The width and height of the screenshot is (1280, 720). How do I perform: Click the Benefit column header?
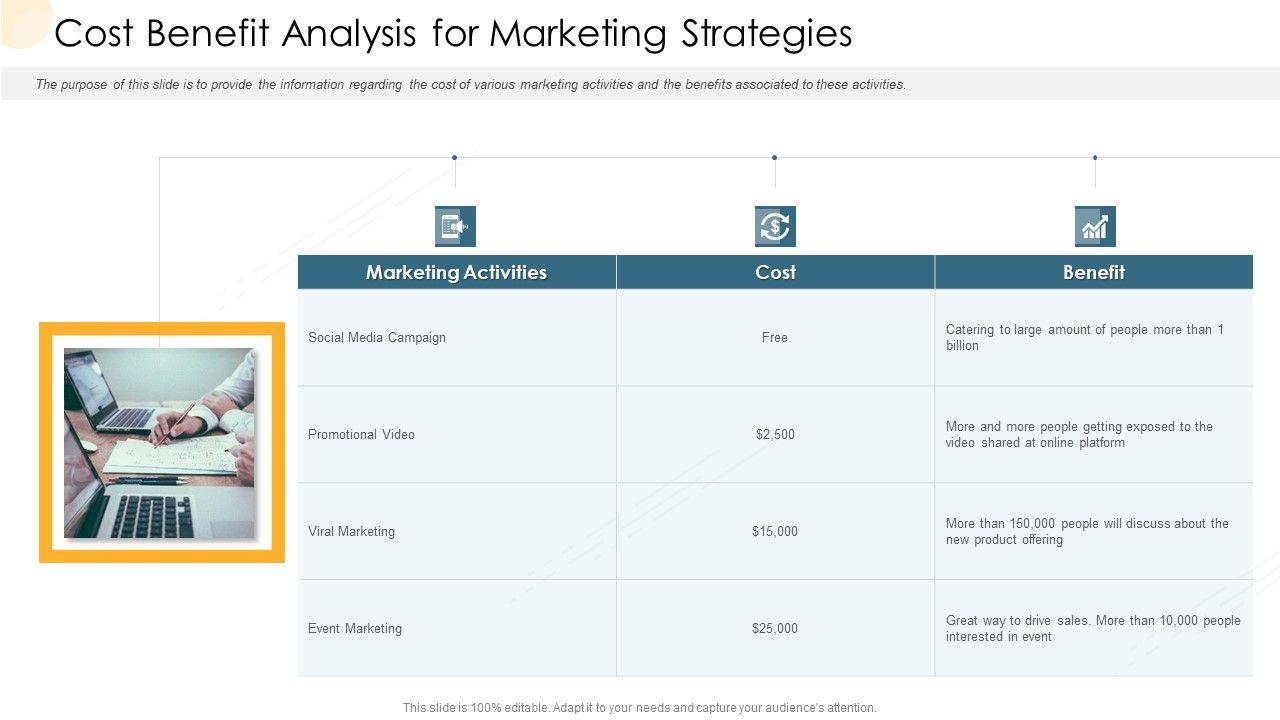[1094, 272]
